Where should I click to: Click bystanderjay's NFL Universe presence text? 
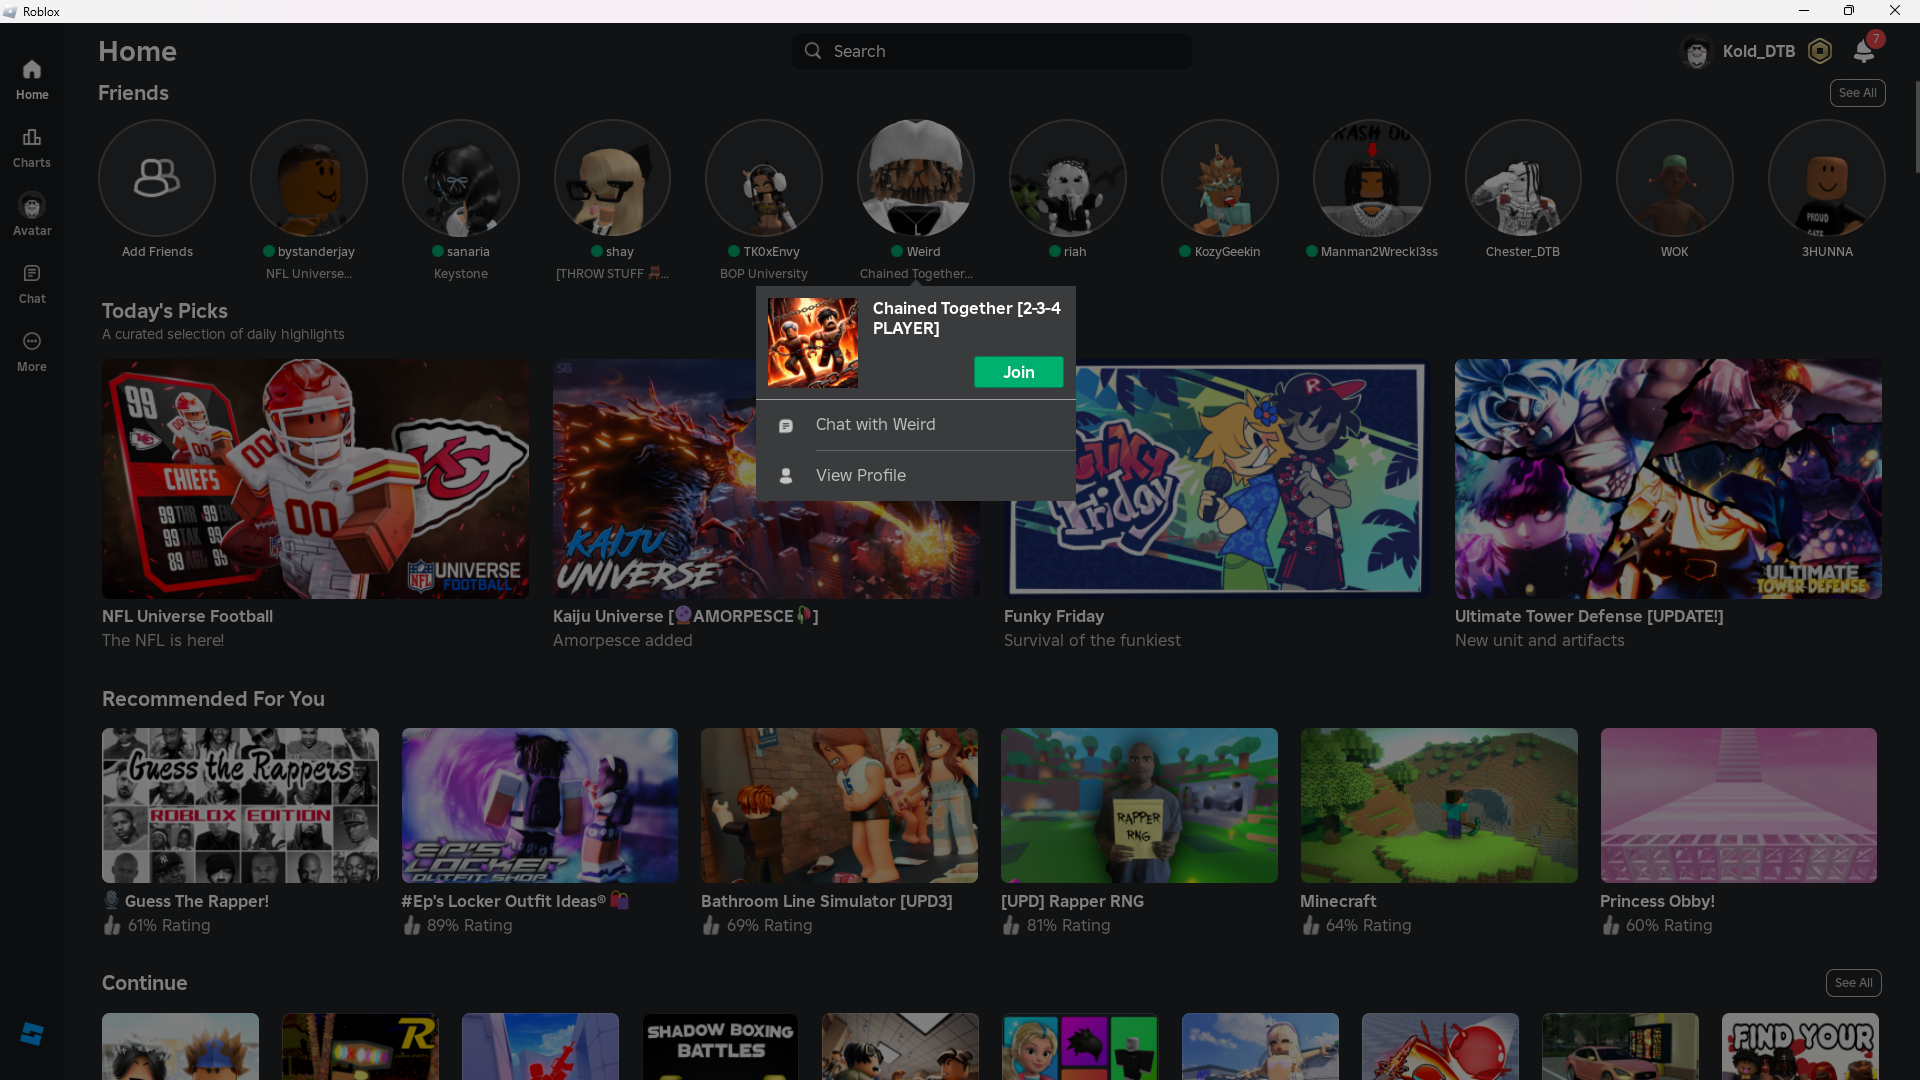(309, 274)
